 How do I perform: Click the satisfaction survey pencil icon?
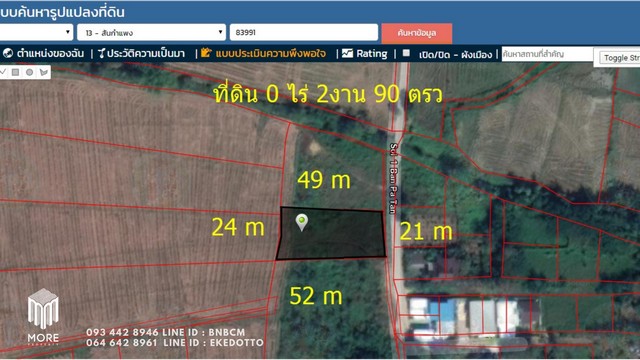pos(206,53)
